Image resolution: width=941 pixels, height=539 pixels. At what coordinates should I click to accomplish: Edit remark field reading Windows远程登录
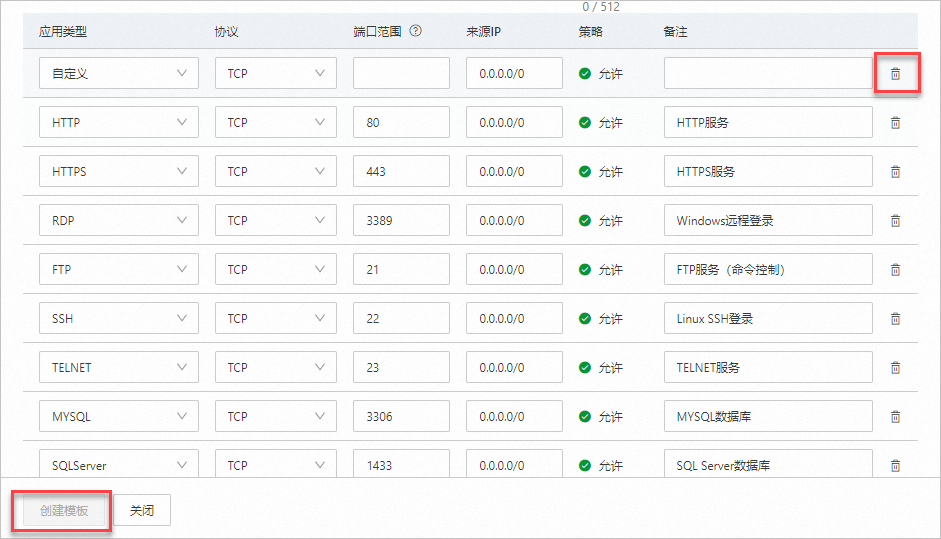click(768, 220)
